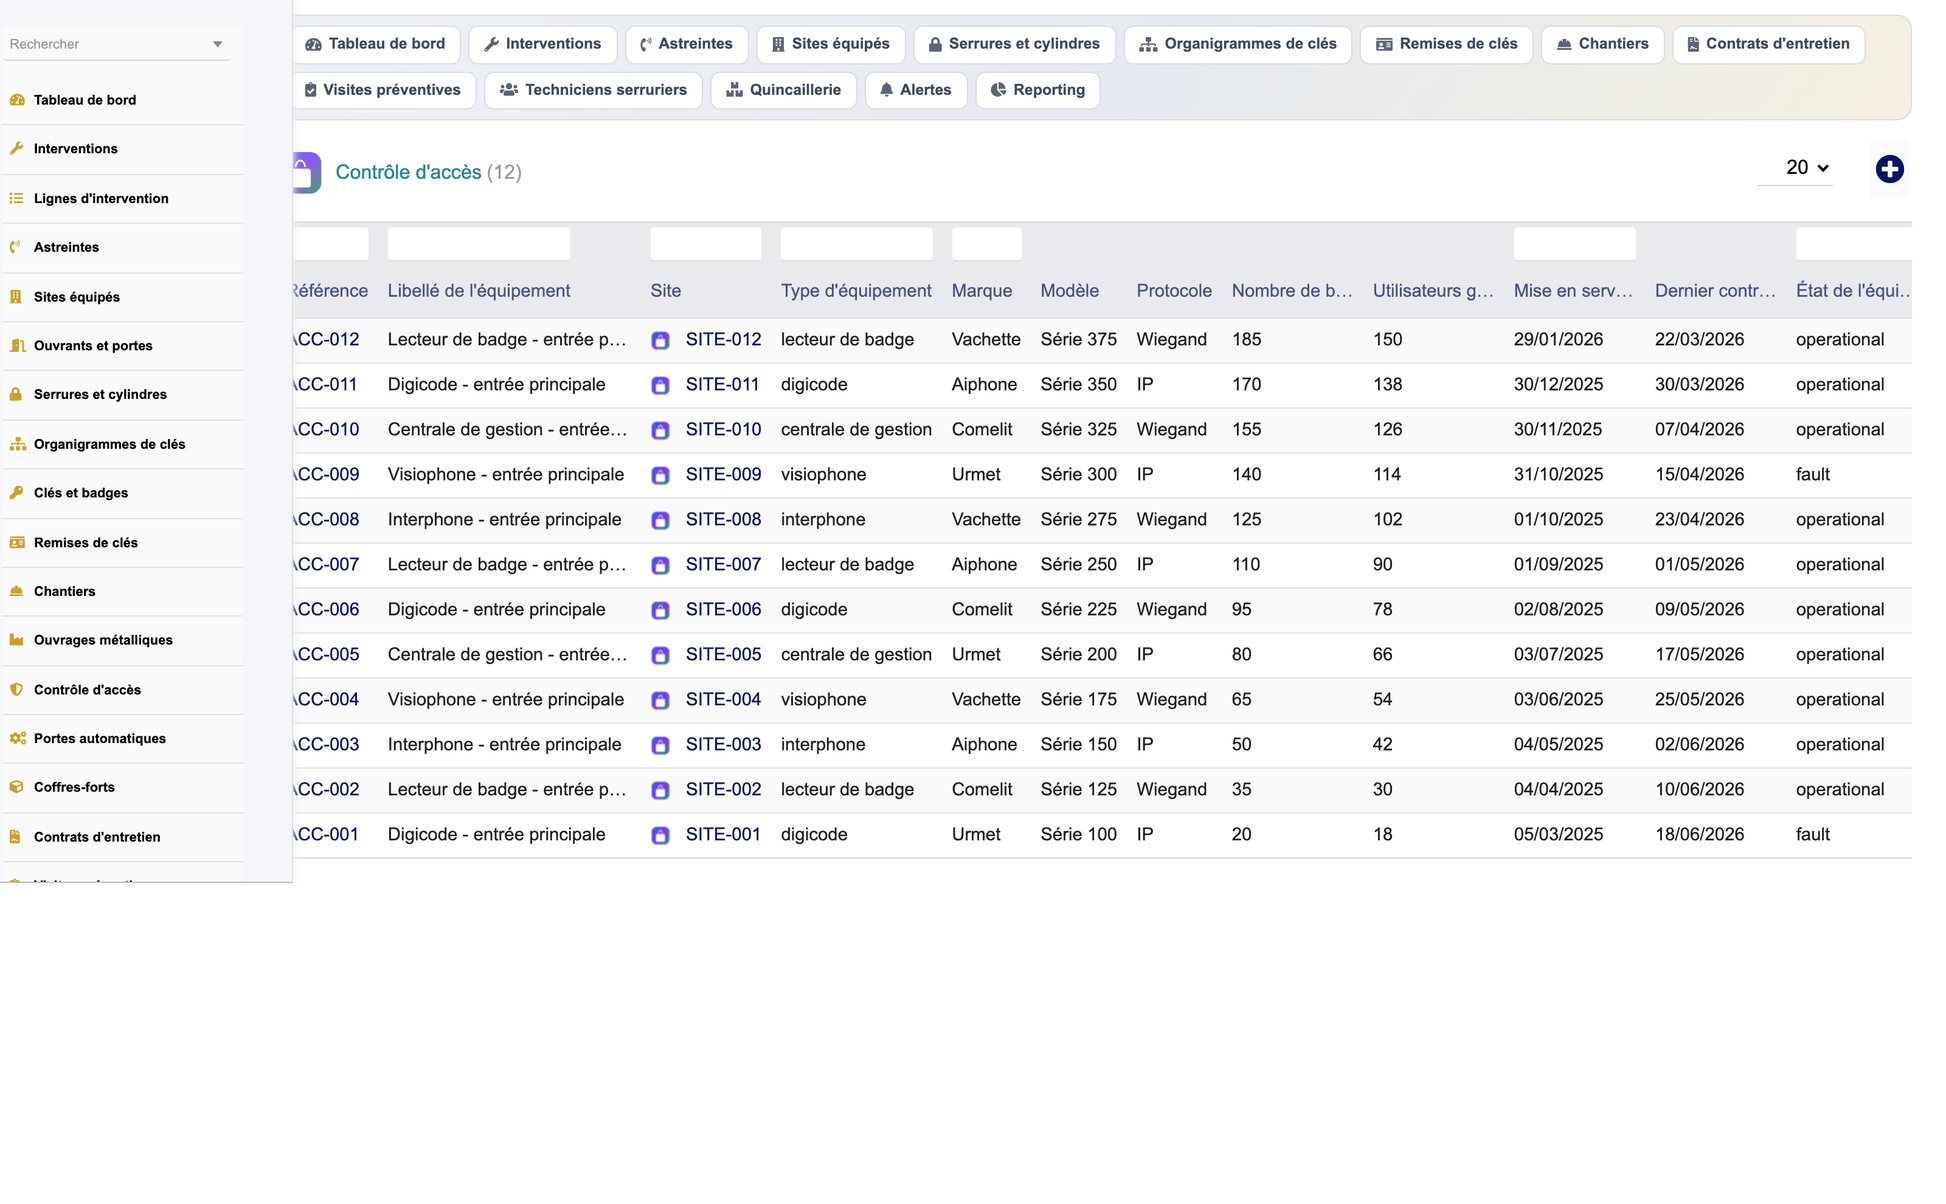
Task: Click the site icon beside SITE-009
Action: (x=660, y=475)
